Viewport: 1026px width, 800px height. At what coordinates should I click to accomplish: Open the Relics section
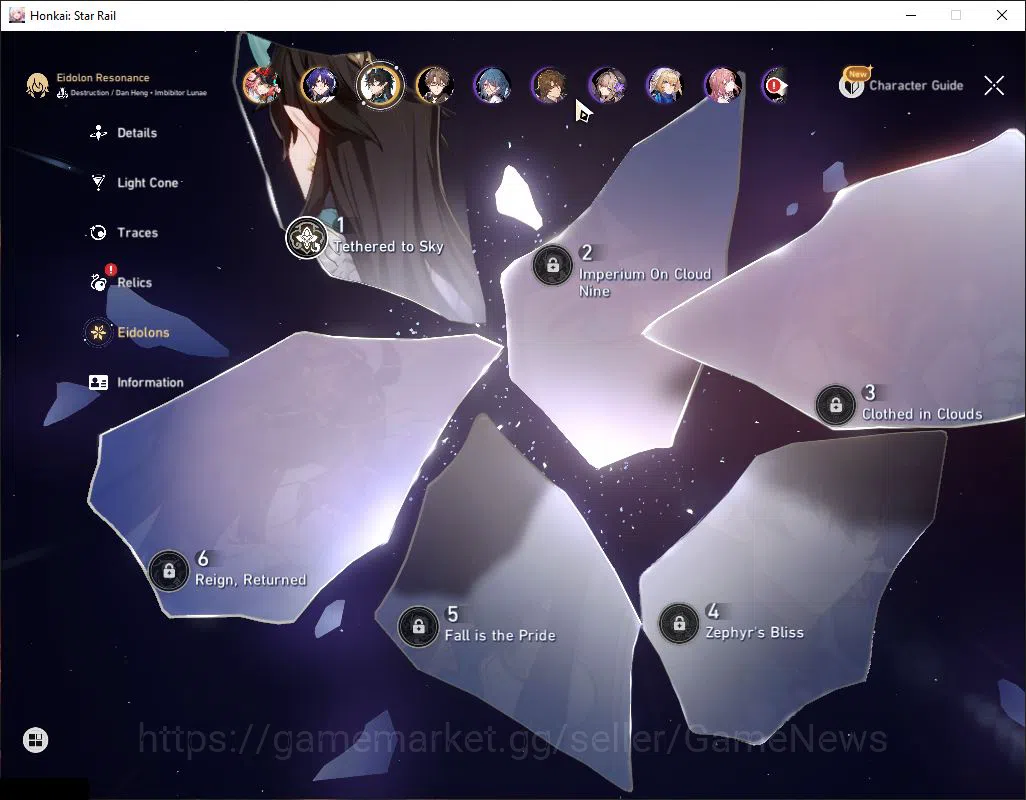(x=120, y=281)
